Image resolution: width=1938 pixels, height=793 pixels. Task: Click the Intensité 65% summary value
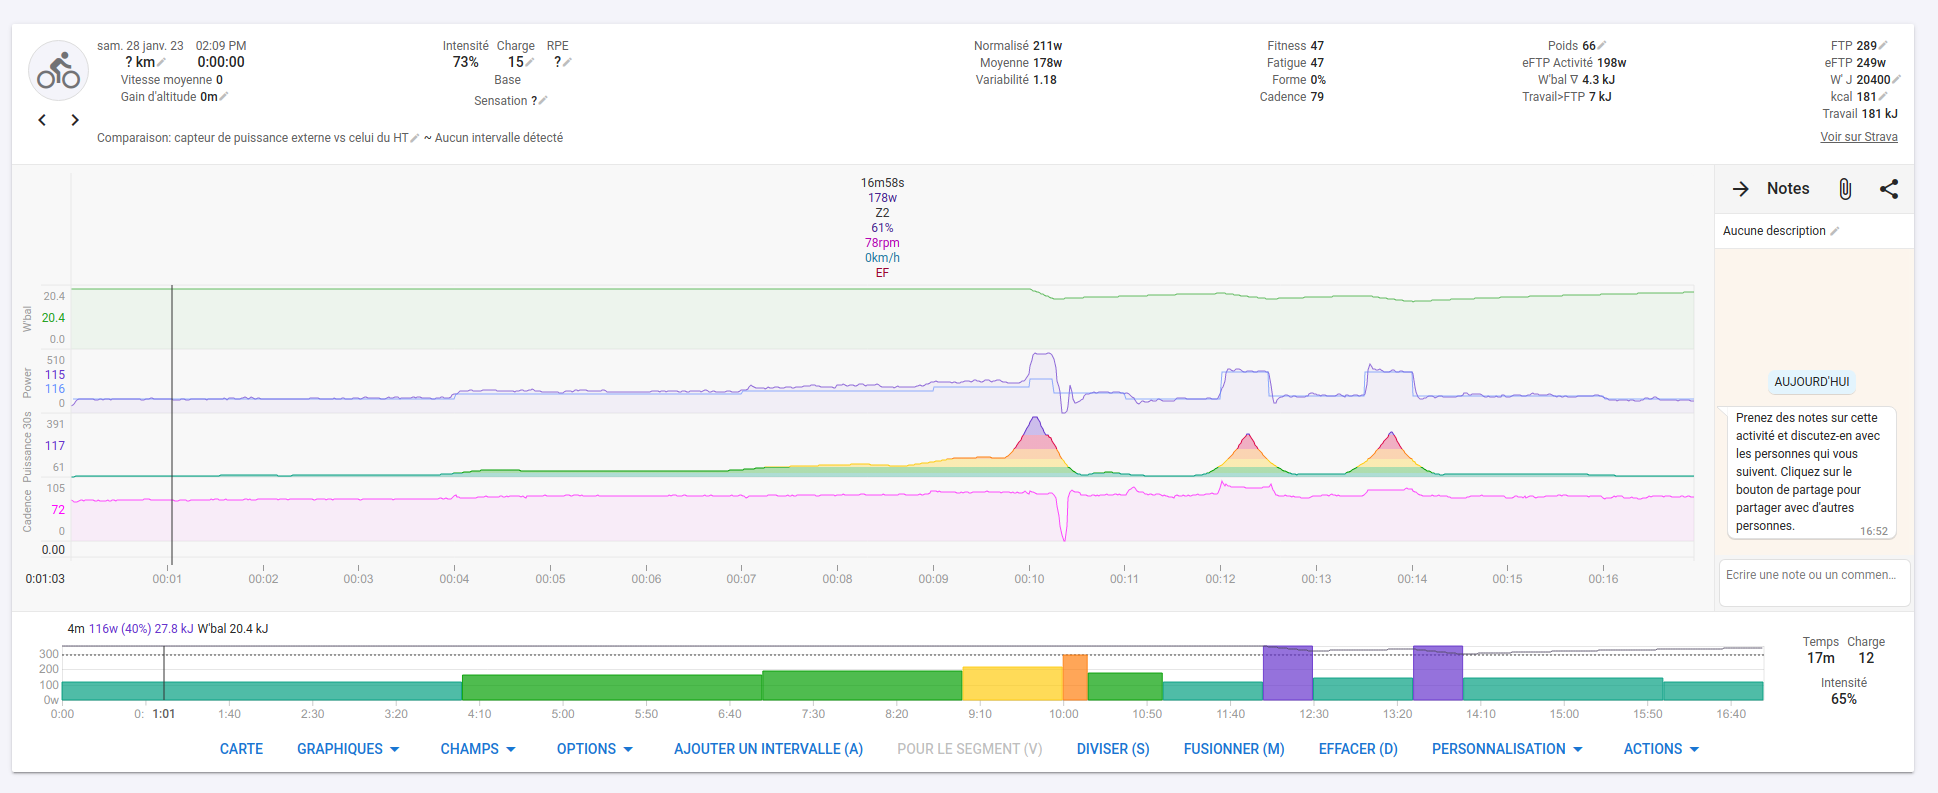[1844, 699]
